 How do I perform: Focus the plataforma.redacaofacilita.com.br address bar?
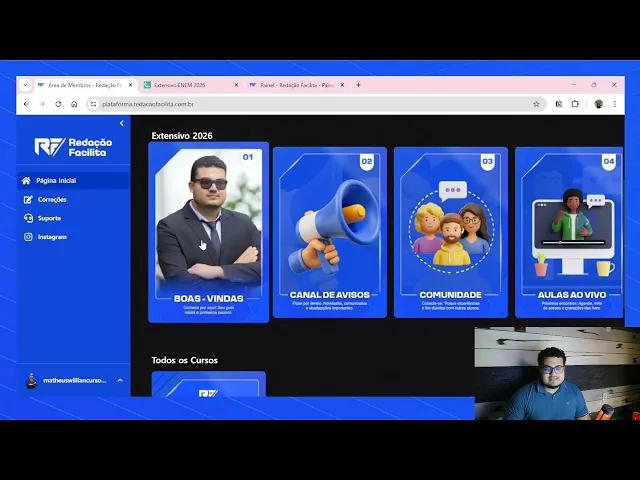tap(316, 104)
